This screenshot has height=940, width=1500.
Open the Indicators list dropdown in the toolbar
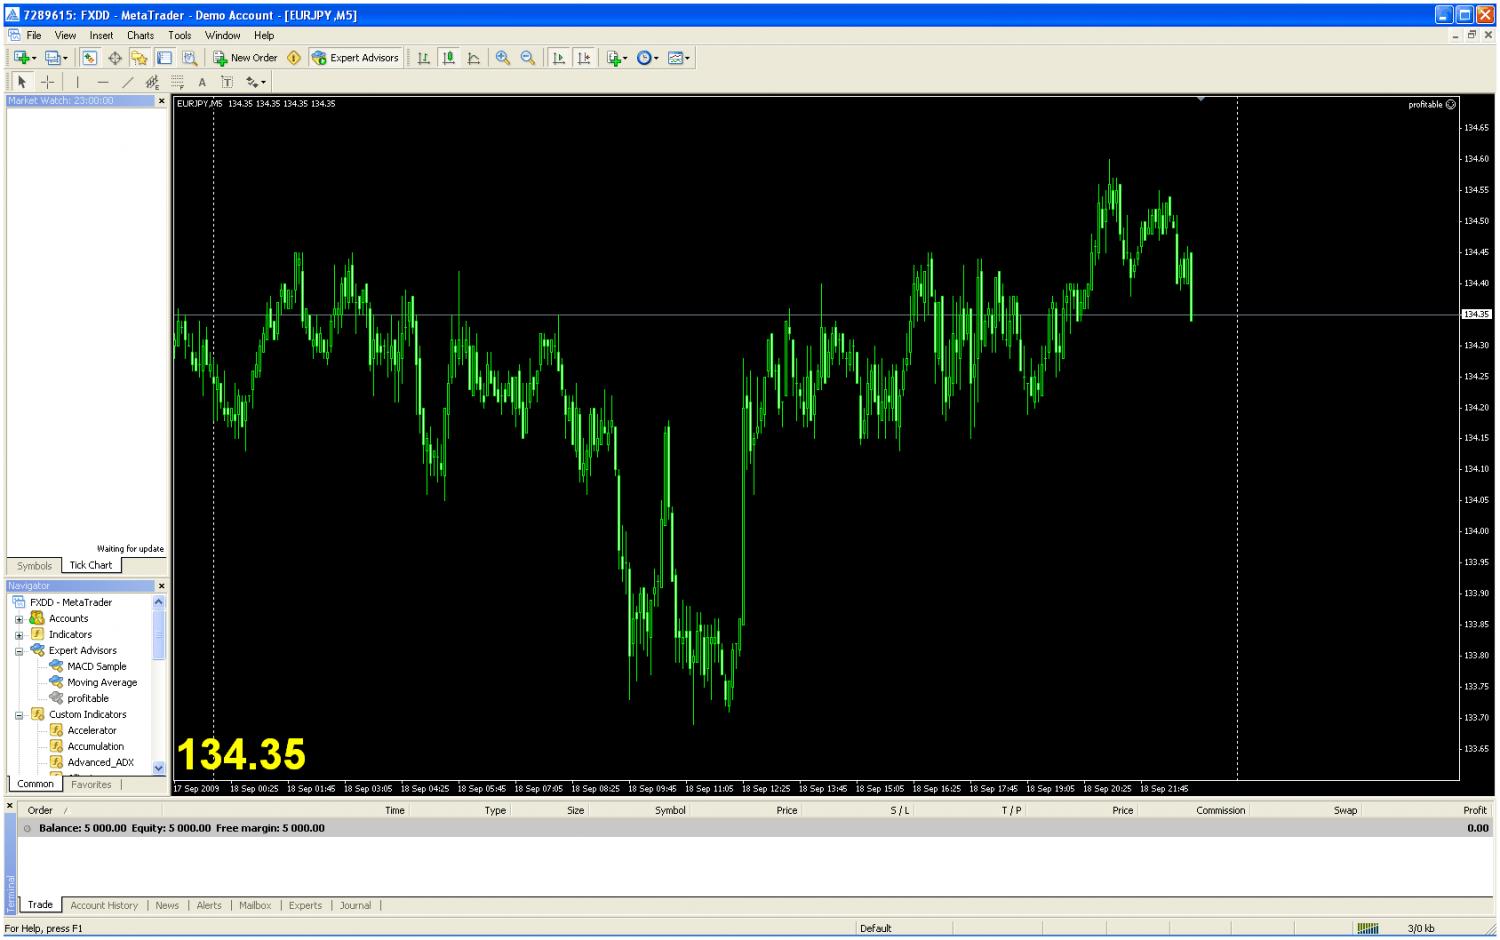[x=617, y=58]
